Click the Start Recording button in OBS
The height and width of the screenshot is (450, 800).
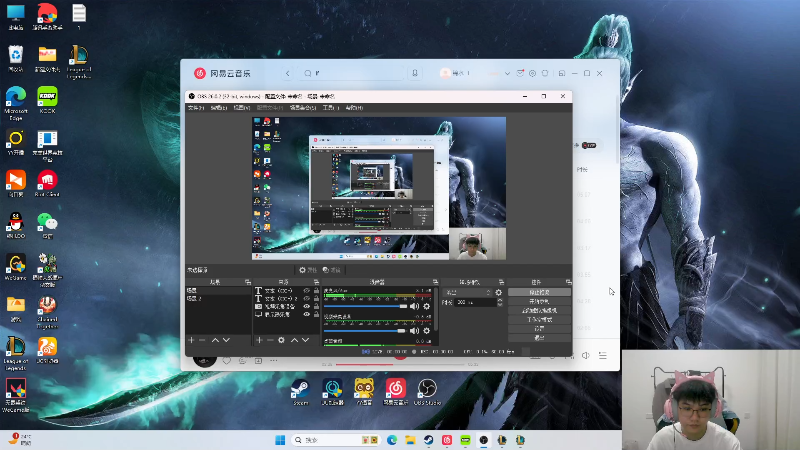pos(538,301)
